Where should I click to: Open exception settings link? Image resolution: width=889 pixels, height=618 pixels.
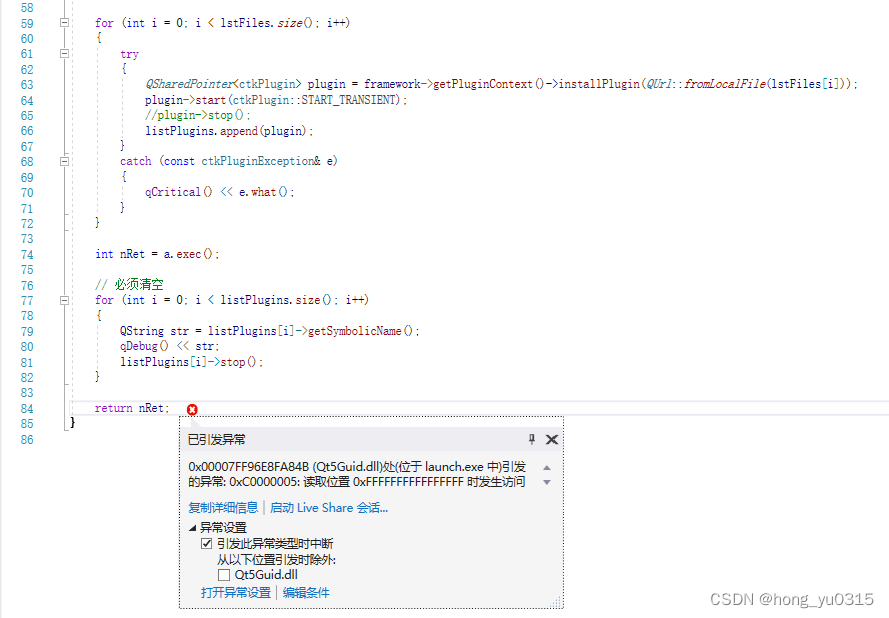pos(236,592)
